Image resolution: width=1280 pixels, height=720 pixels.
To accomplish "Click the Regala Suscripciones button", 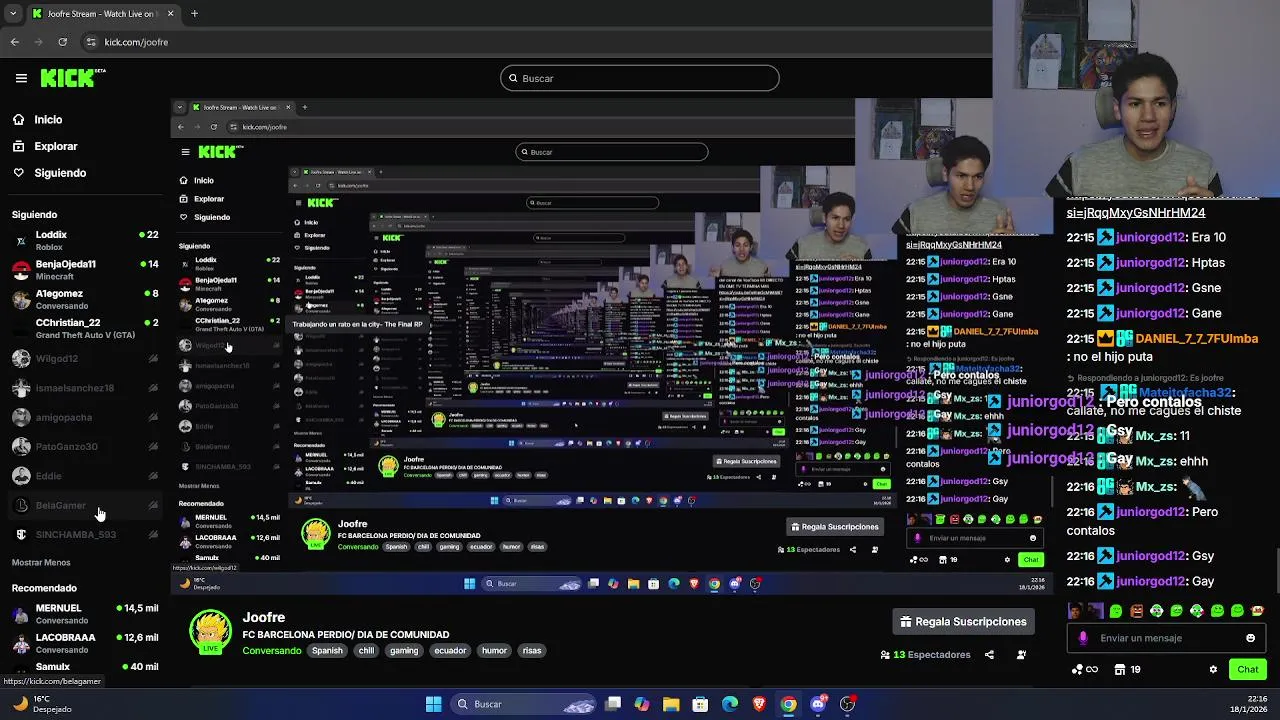I will tap(963, 622).
